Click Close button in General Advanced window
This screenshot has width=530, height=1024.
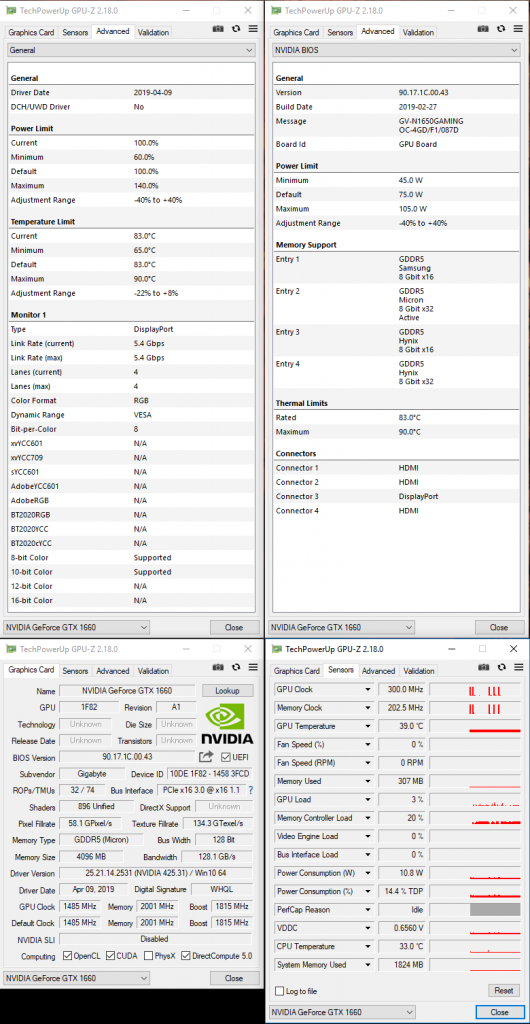[234, 627]
